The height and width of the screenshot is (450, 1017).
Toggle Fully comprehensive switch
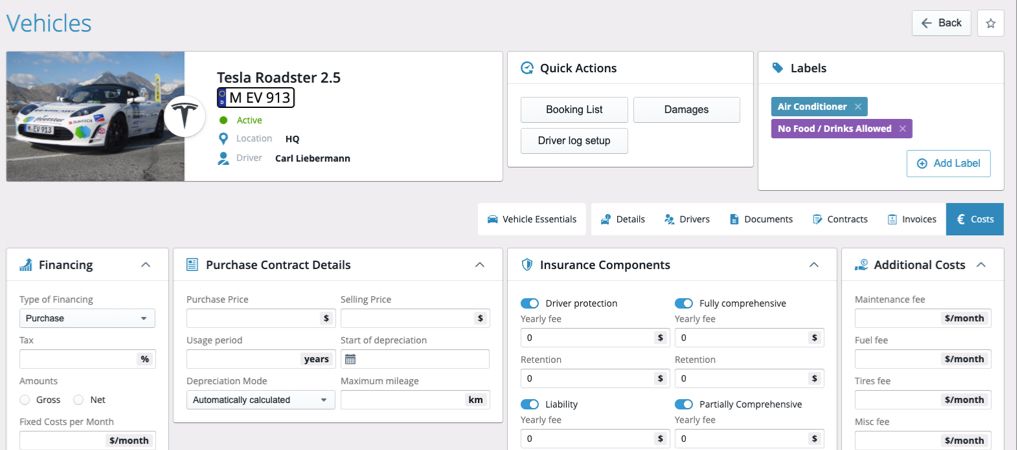pos(684,303)
